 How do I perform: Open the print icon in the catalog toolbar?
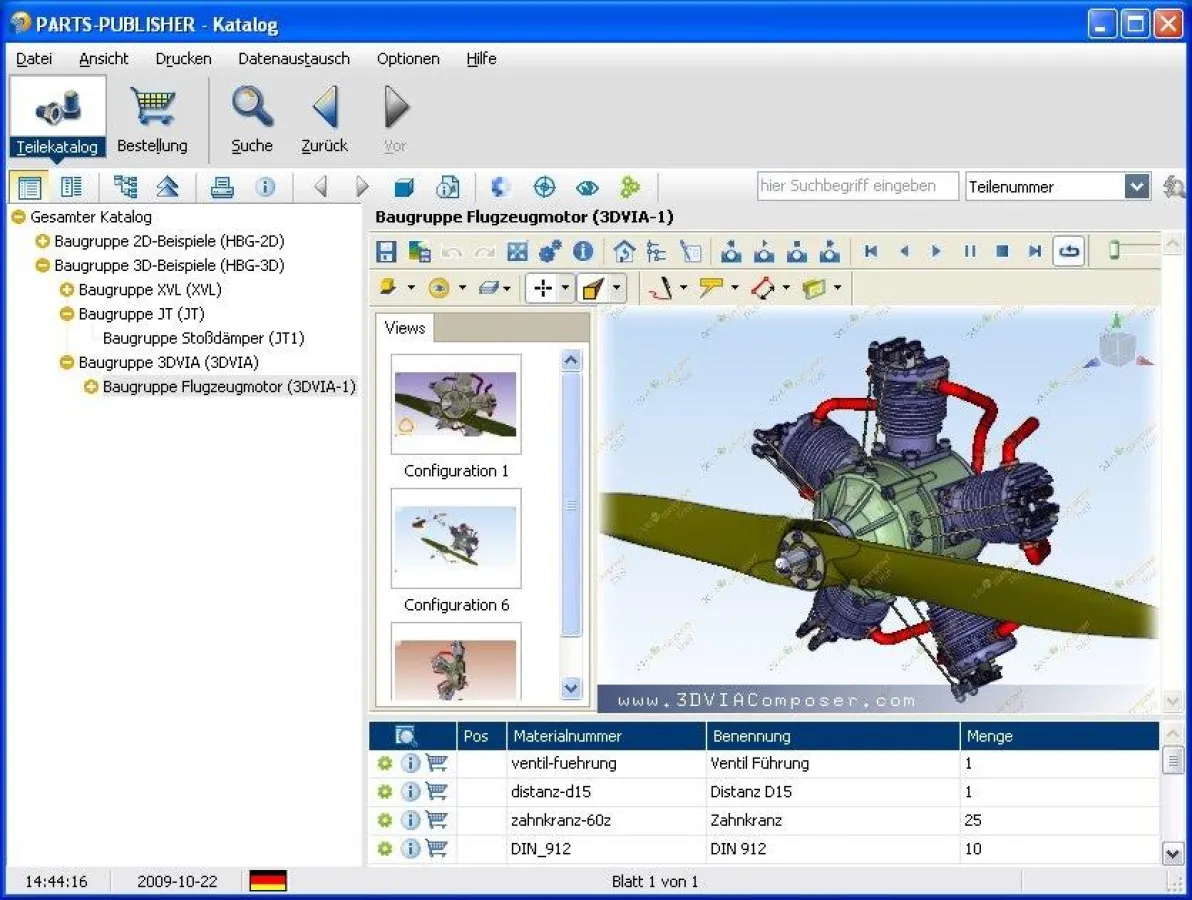click(222, 187)
